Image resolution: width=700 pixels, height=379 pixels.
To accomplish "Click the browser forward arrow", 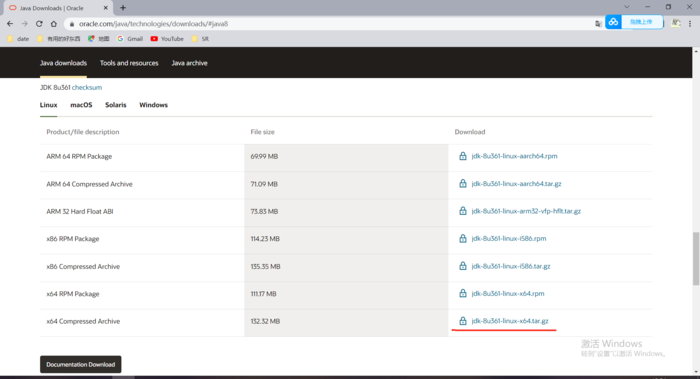I will click(x=25, y=24).
